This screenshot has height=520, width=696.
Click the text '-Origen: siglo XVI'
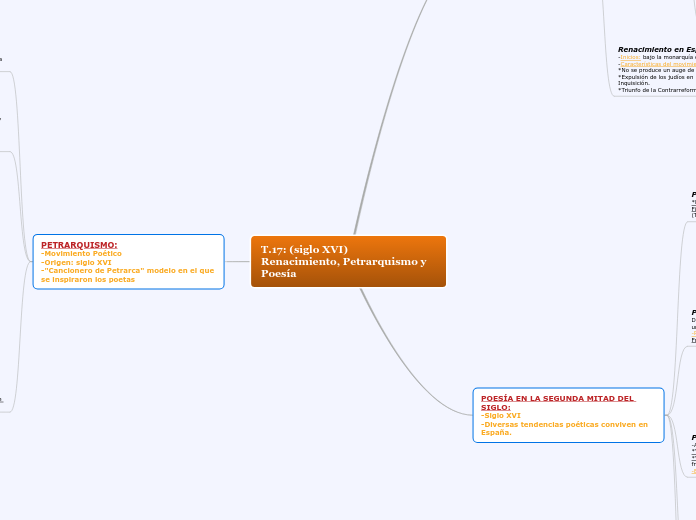(76, 262)
